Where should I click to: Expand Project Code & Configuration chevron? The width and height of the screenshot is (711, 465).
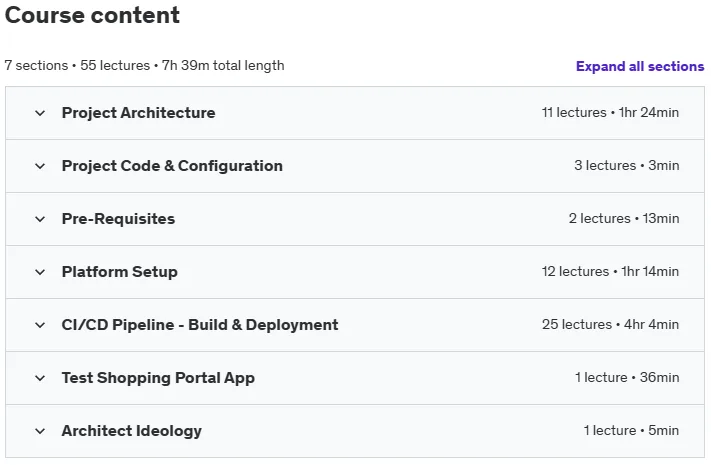(40, 166)
